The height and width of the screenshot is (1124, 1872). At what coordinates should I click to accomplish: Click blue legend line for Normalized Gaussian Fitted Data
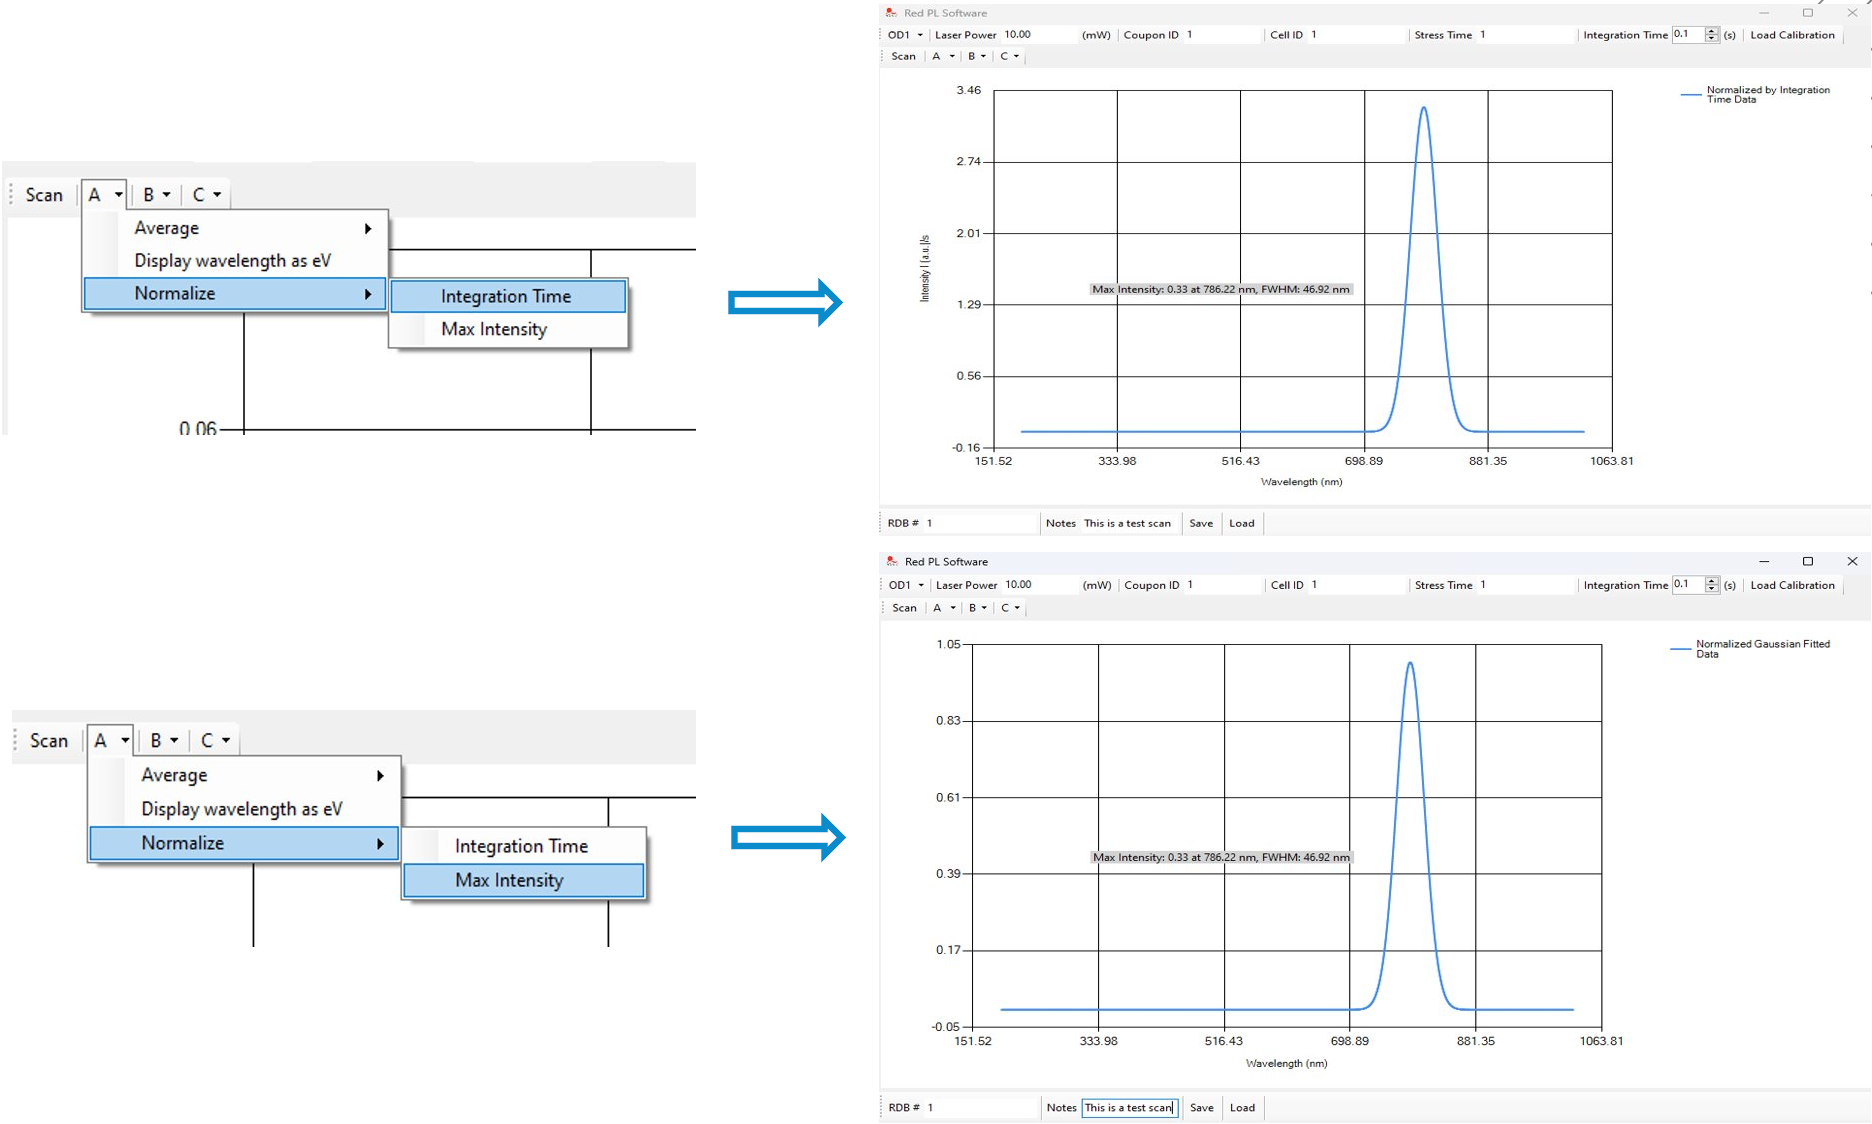point(1680,649)
